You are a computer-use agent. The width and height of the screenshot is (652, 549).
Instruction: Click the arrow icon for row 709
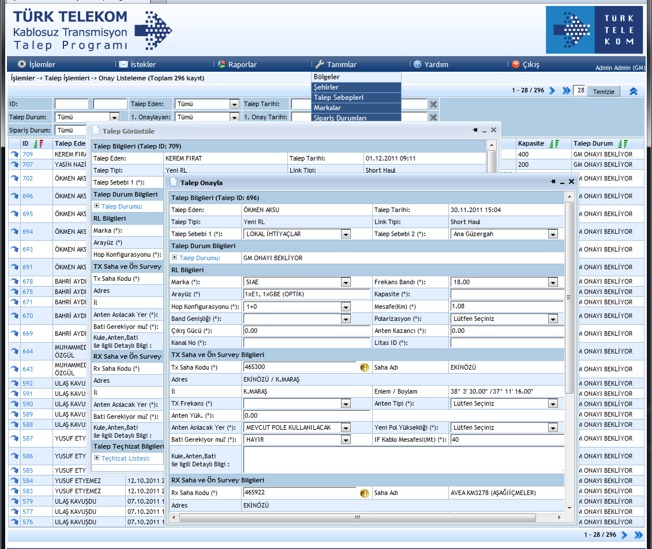[x=15, y=154]
